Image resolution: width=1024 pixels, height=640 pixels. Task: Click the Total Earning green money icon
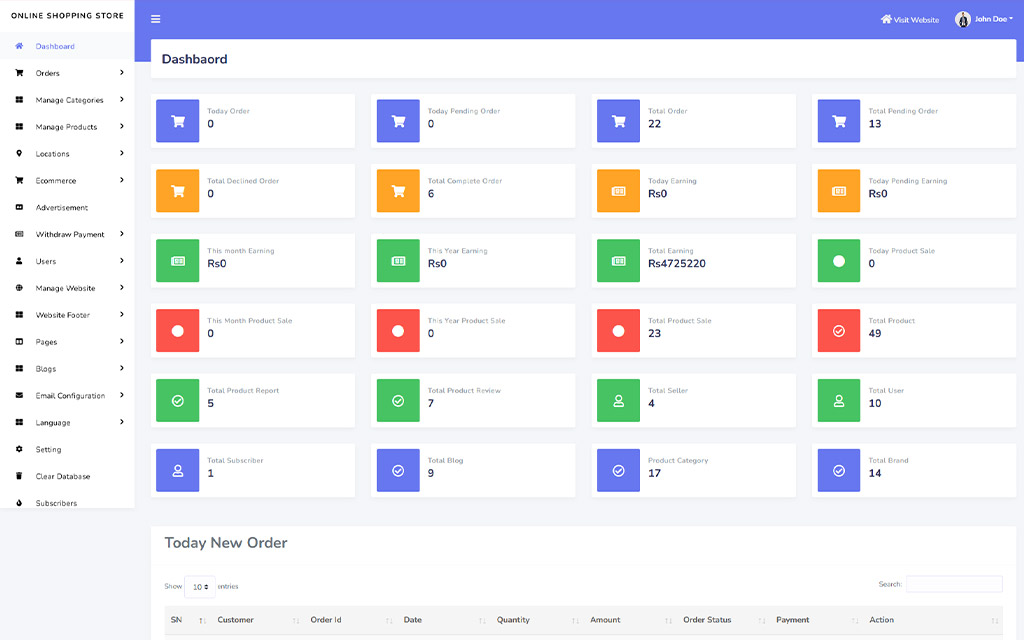(618, 261)
